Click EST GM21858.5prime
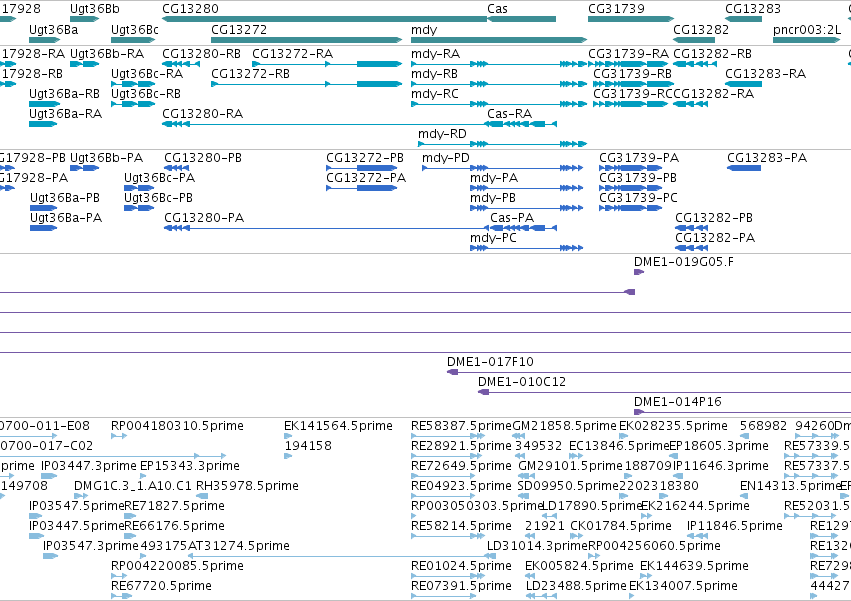Screen dimensions: 851x601 pyautogui.click(x=565, y=426)
